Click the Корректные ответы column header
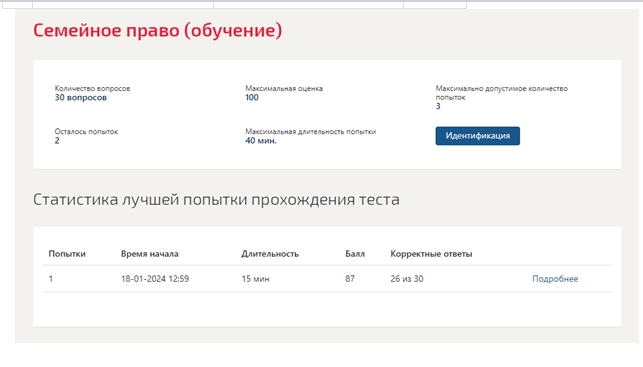 click(431, 254)
